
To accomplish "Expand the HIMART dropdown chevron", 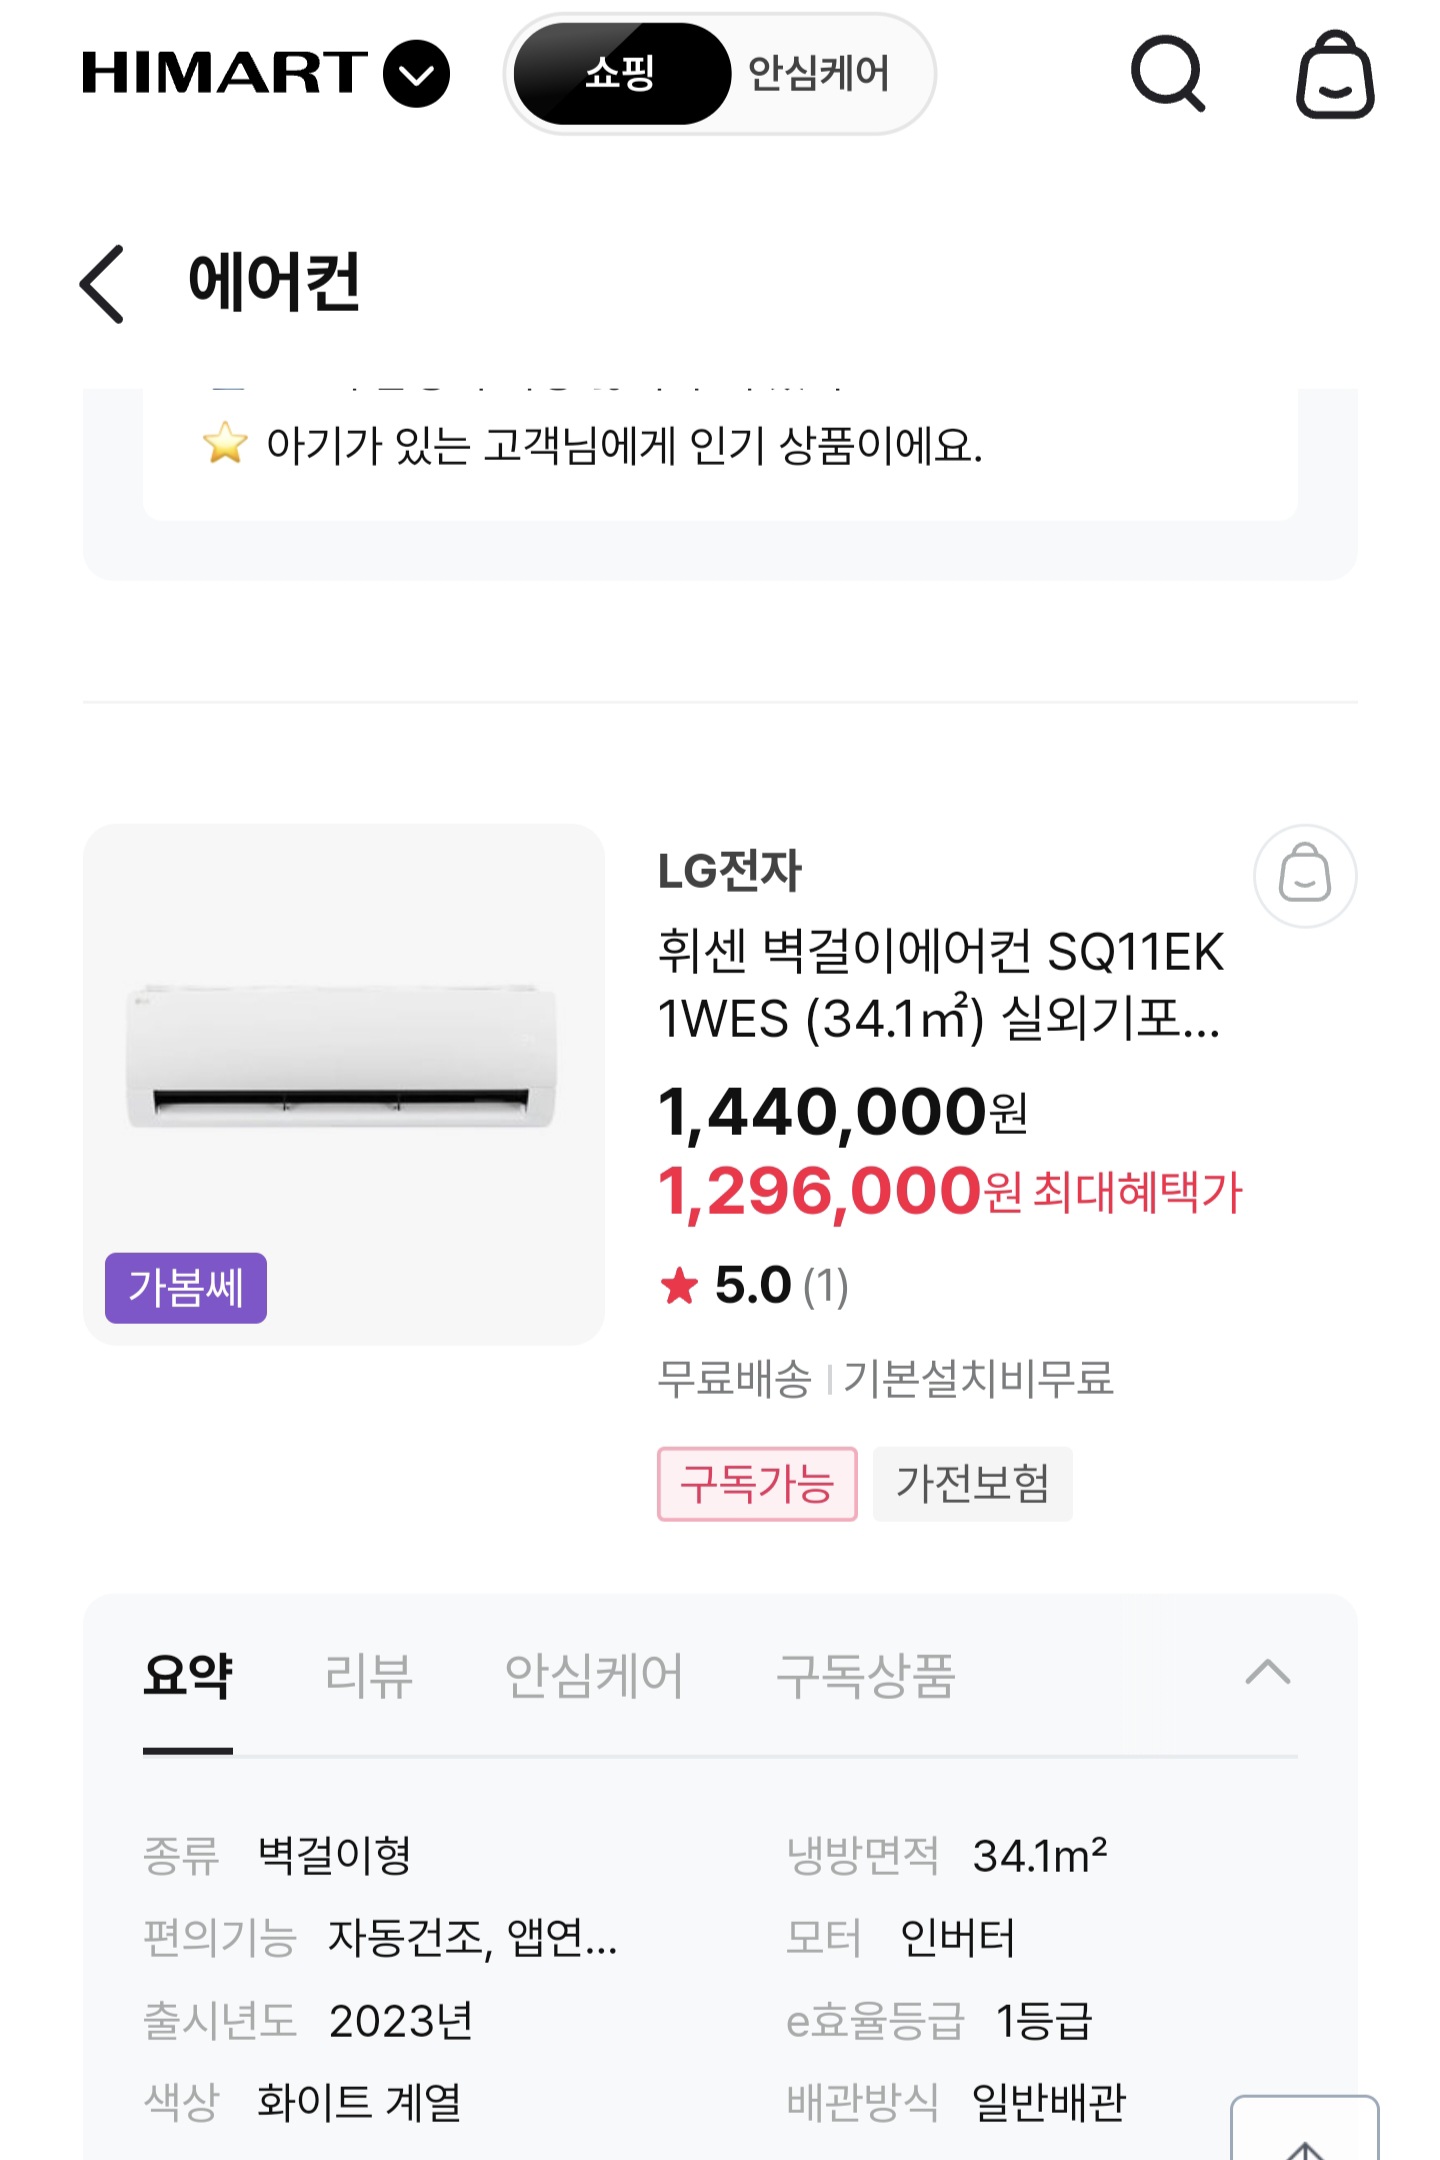I will pyautogui.click(x=416, y=74).
